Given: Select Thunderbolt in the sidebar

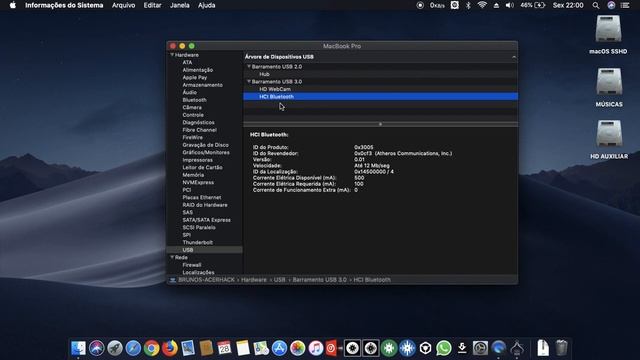Looking at the screenshot, I should pos(198,242).
